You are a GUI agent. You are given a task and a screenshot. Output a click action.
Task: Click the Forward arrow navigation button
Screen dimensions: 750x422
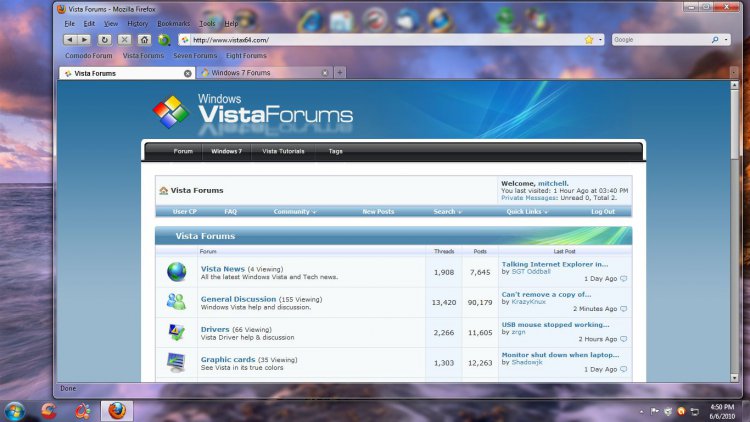pos(84,40)
